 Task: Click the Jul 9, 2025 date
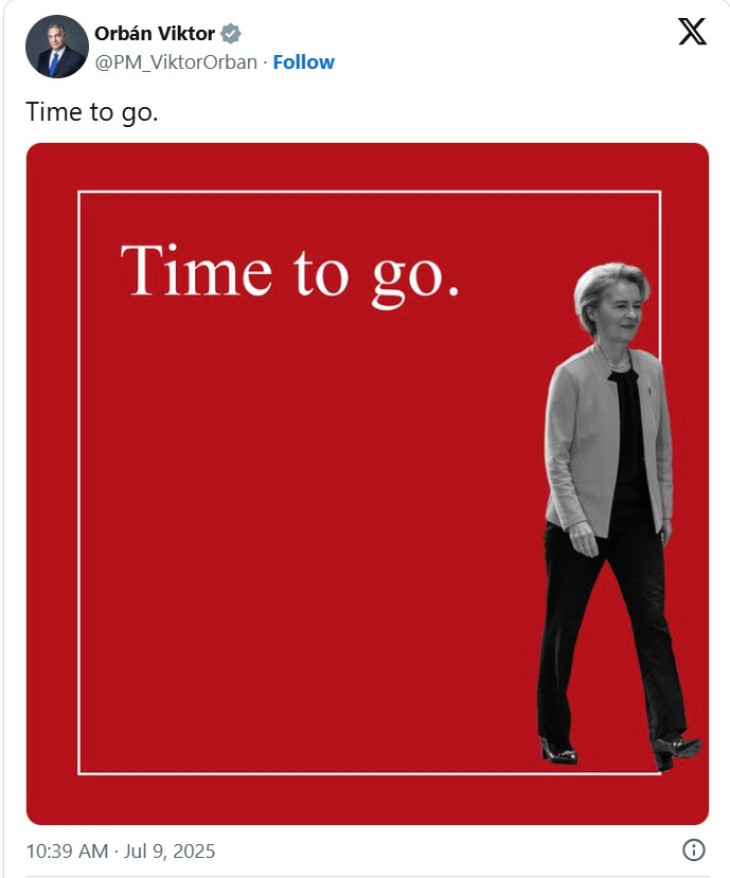(x=169, y=851)
